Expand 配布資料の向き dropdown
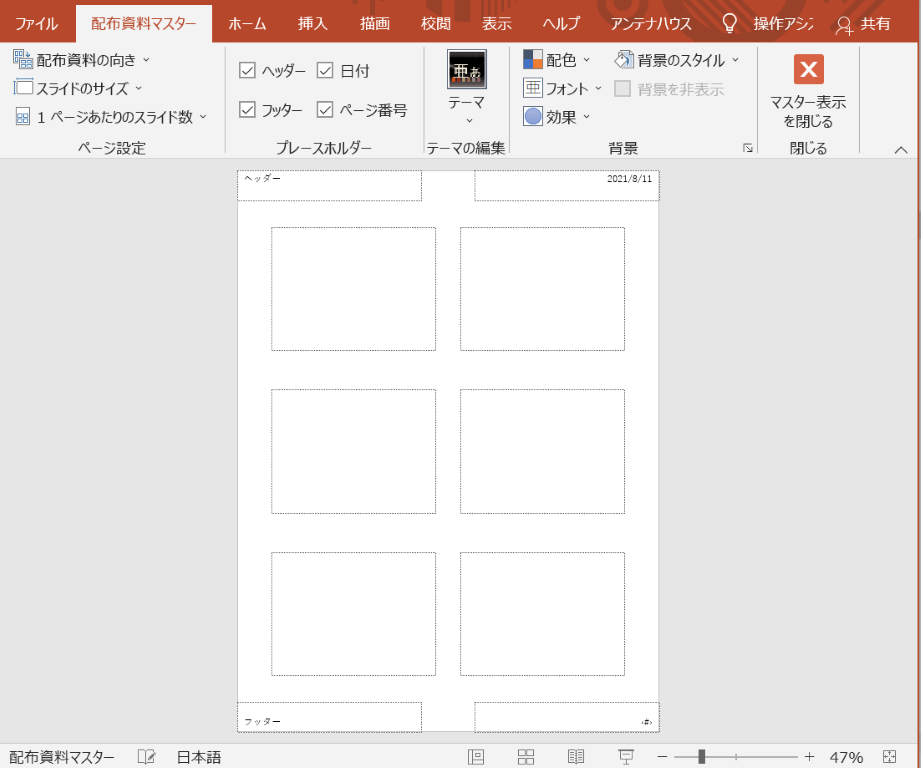921x768 pixels. point(82,60)
